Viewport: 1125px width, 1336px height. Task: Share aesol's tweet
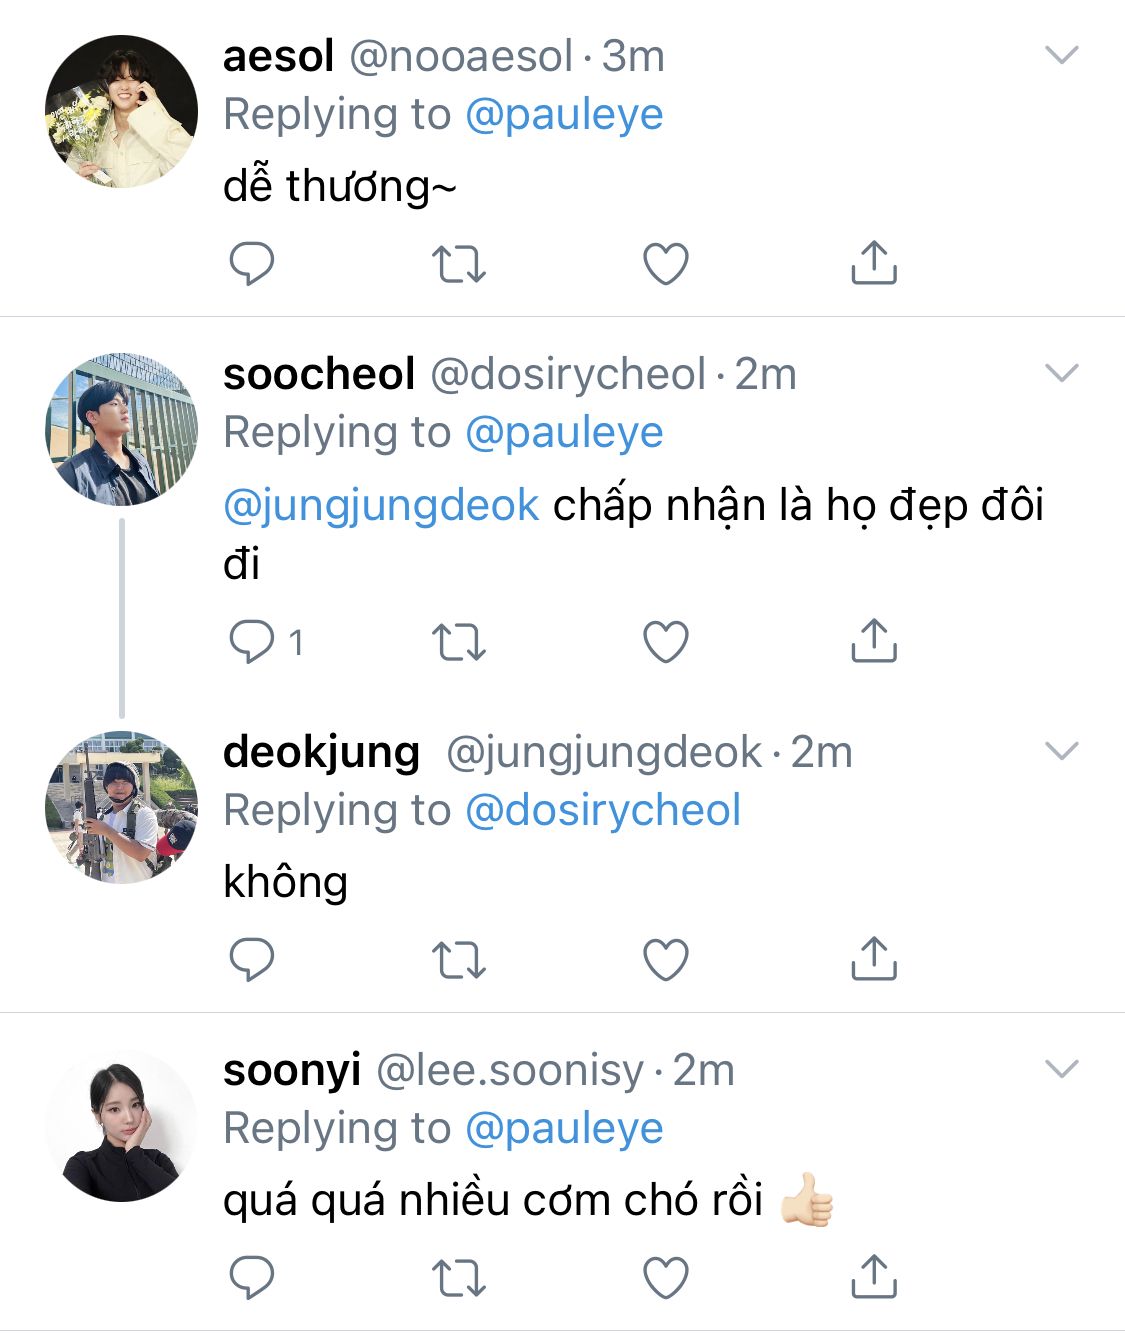pyautogui.click(x=873, y=263)
